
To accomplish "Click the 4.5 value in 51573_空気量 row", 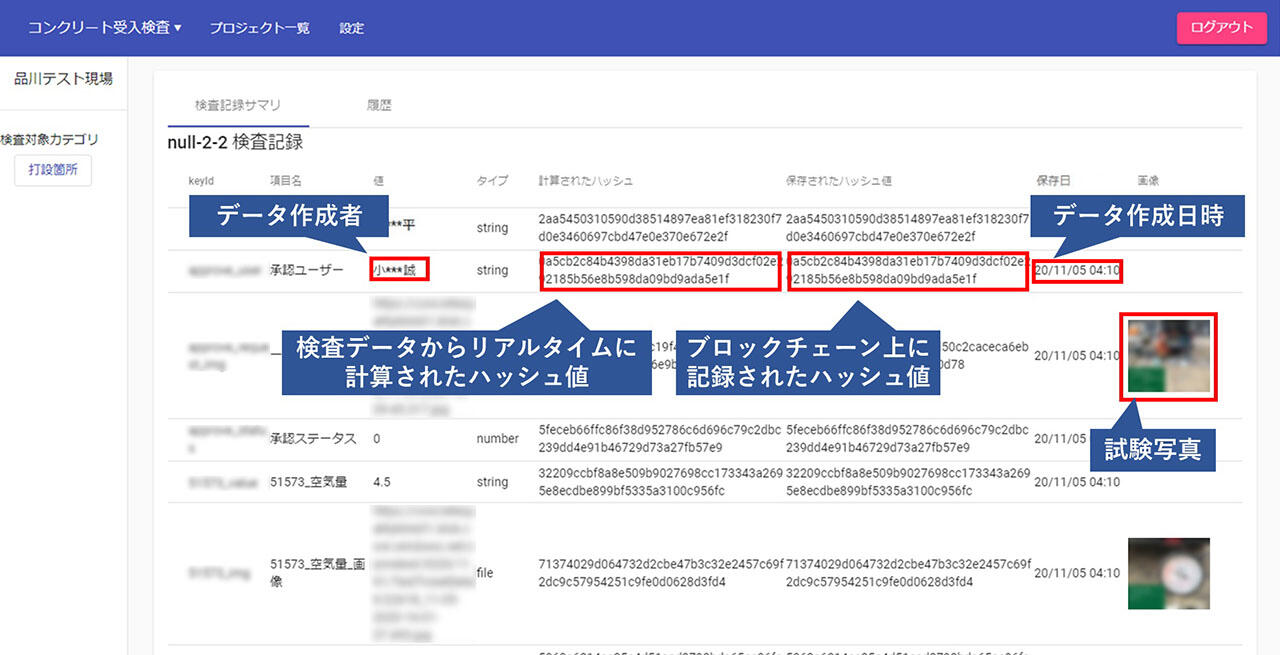I will [381, 482].
